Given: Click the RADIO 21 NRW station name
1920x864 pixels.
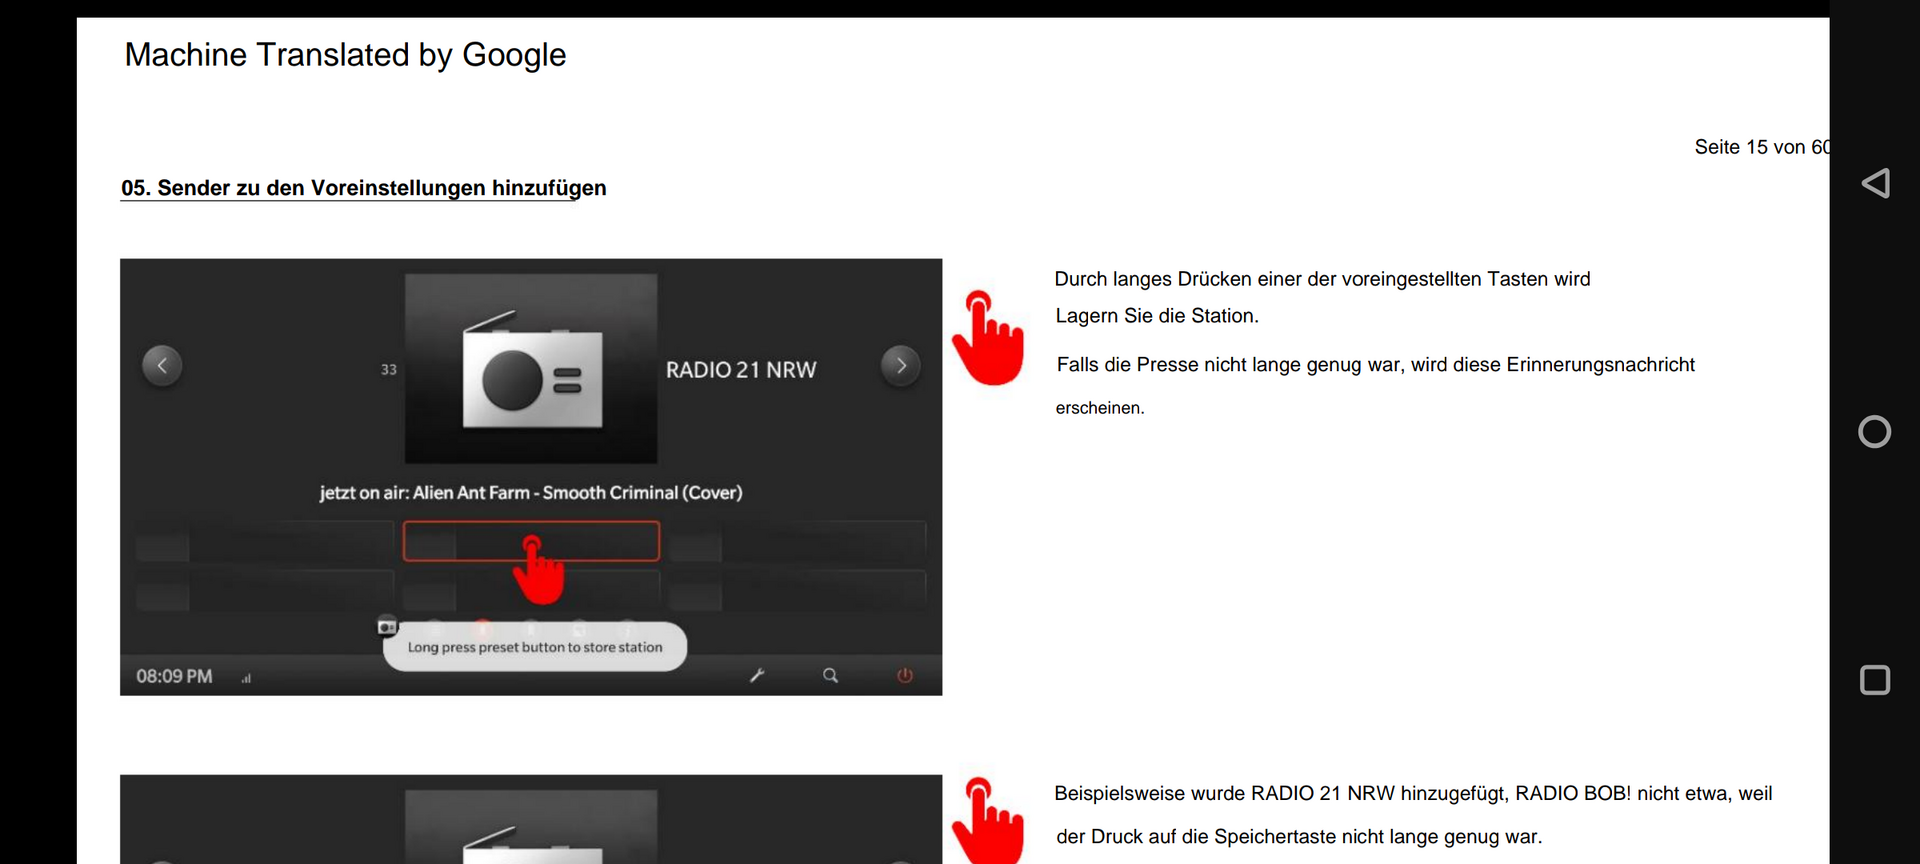Looking at the screenshot, I should click(741, 370).
